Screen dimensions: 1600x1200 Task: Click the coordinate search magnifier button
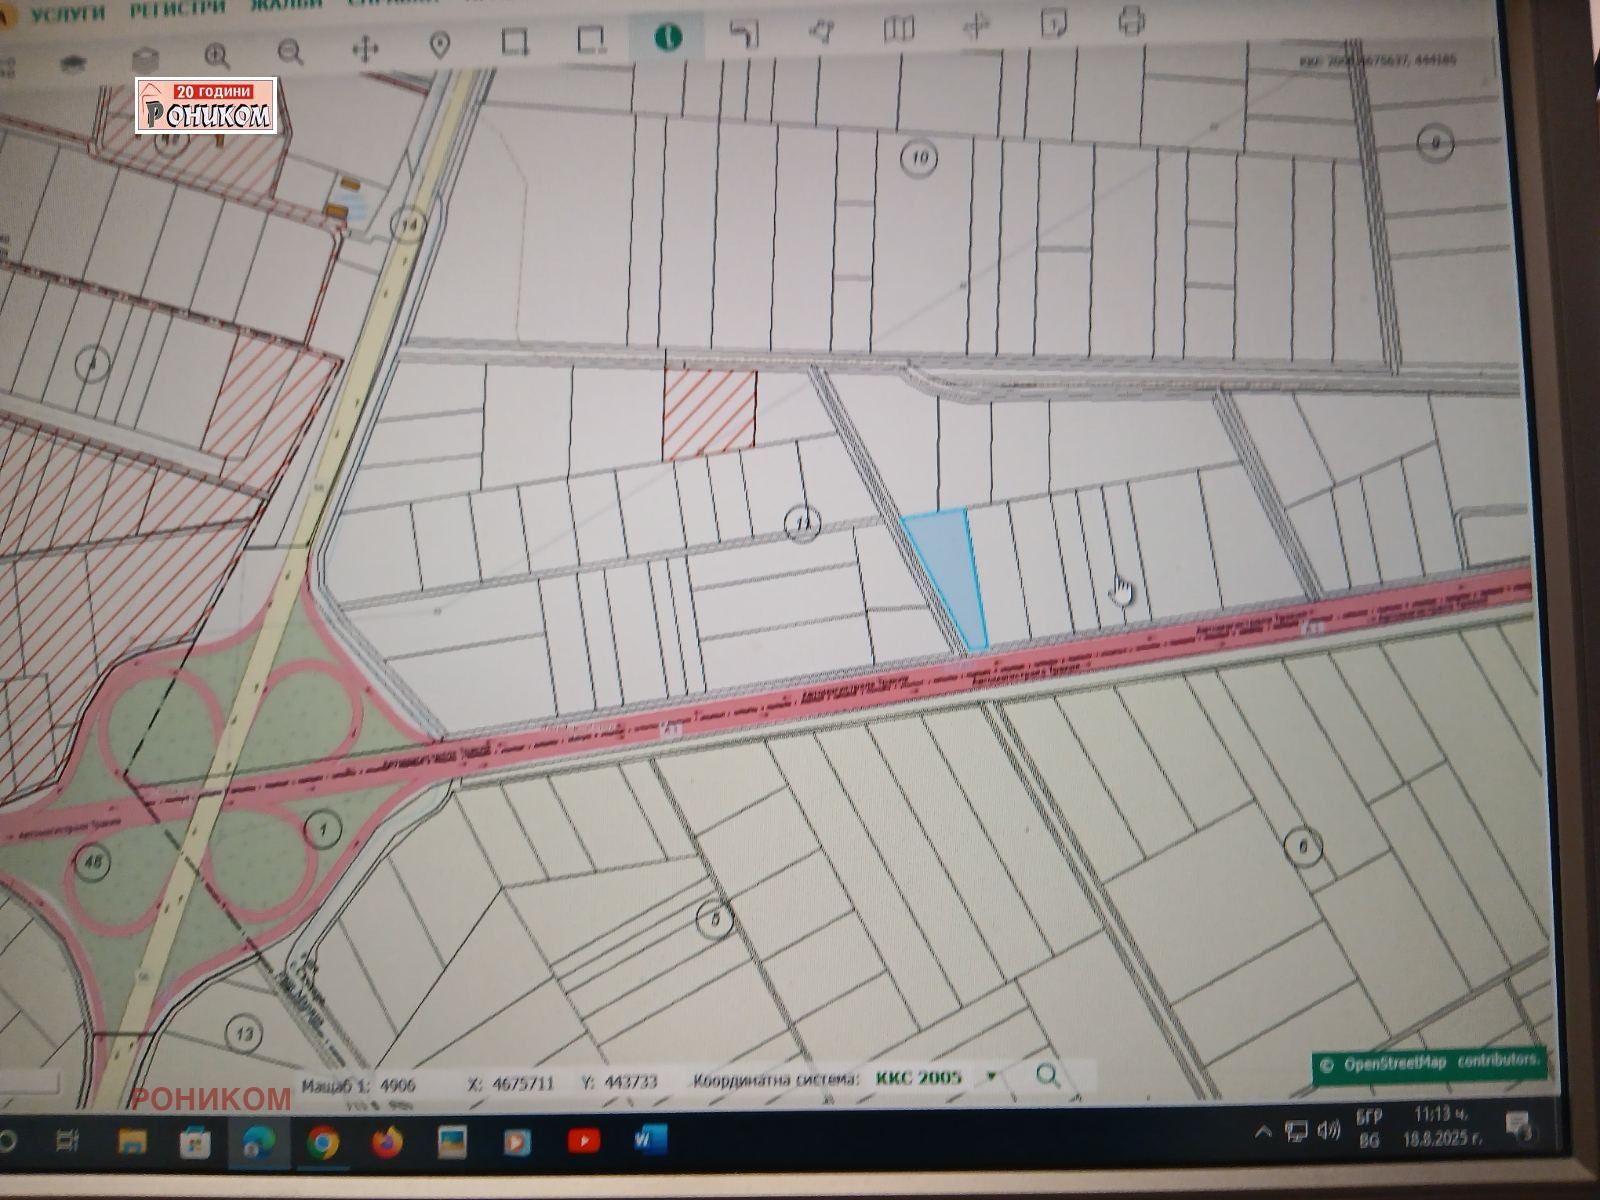(1047, 1076)
